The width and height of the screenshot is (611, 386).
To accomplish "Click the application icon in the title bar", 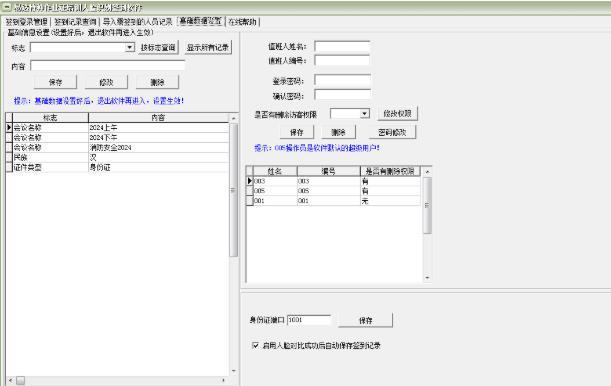I will (x=7, y=7).
